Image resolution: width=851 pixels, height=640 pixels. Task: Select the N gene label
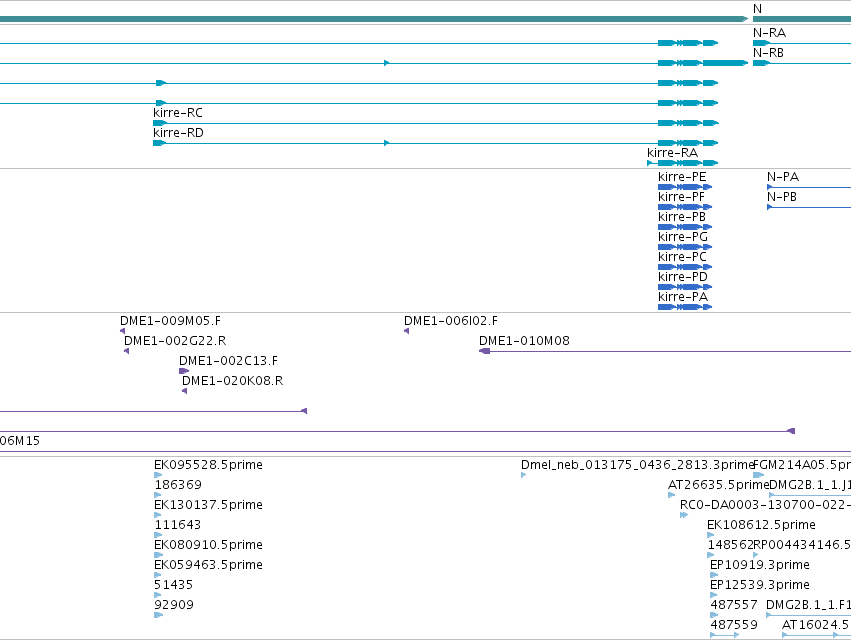coord(757,9)
